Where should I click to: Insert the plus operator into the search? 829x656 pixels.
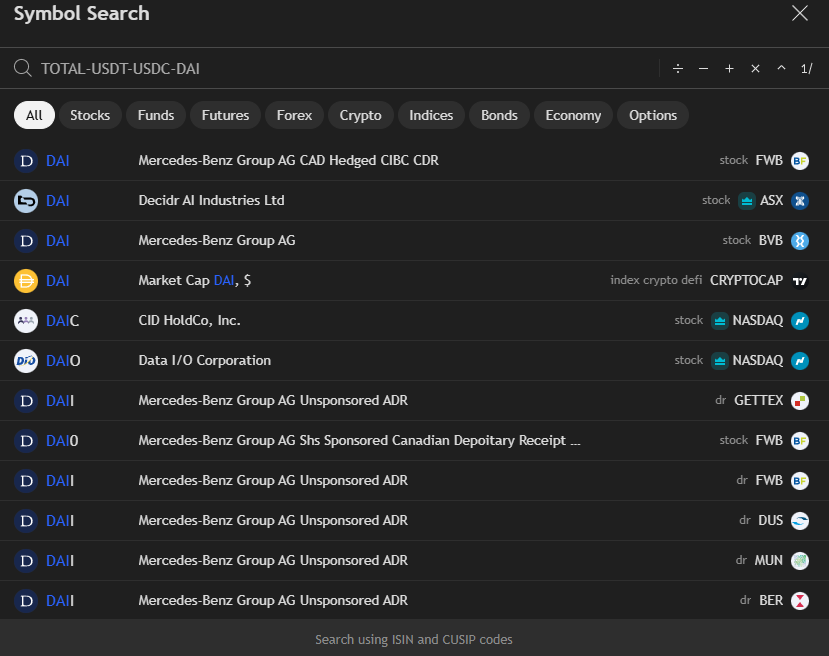tap(729, 69)
